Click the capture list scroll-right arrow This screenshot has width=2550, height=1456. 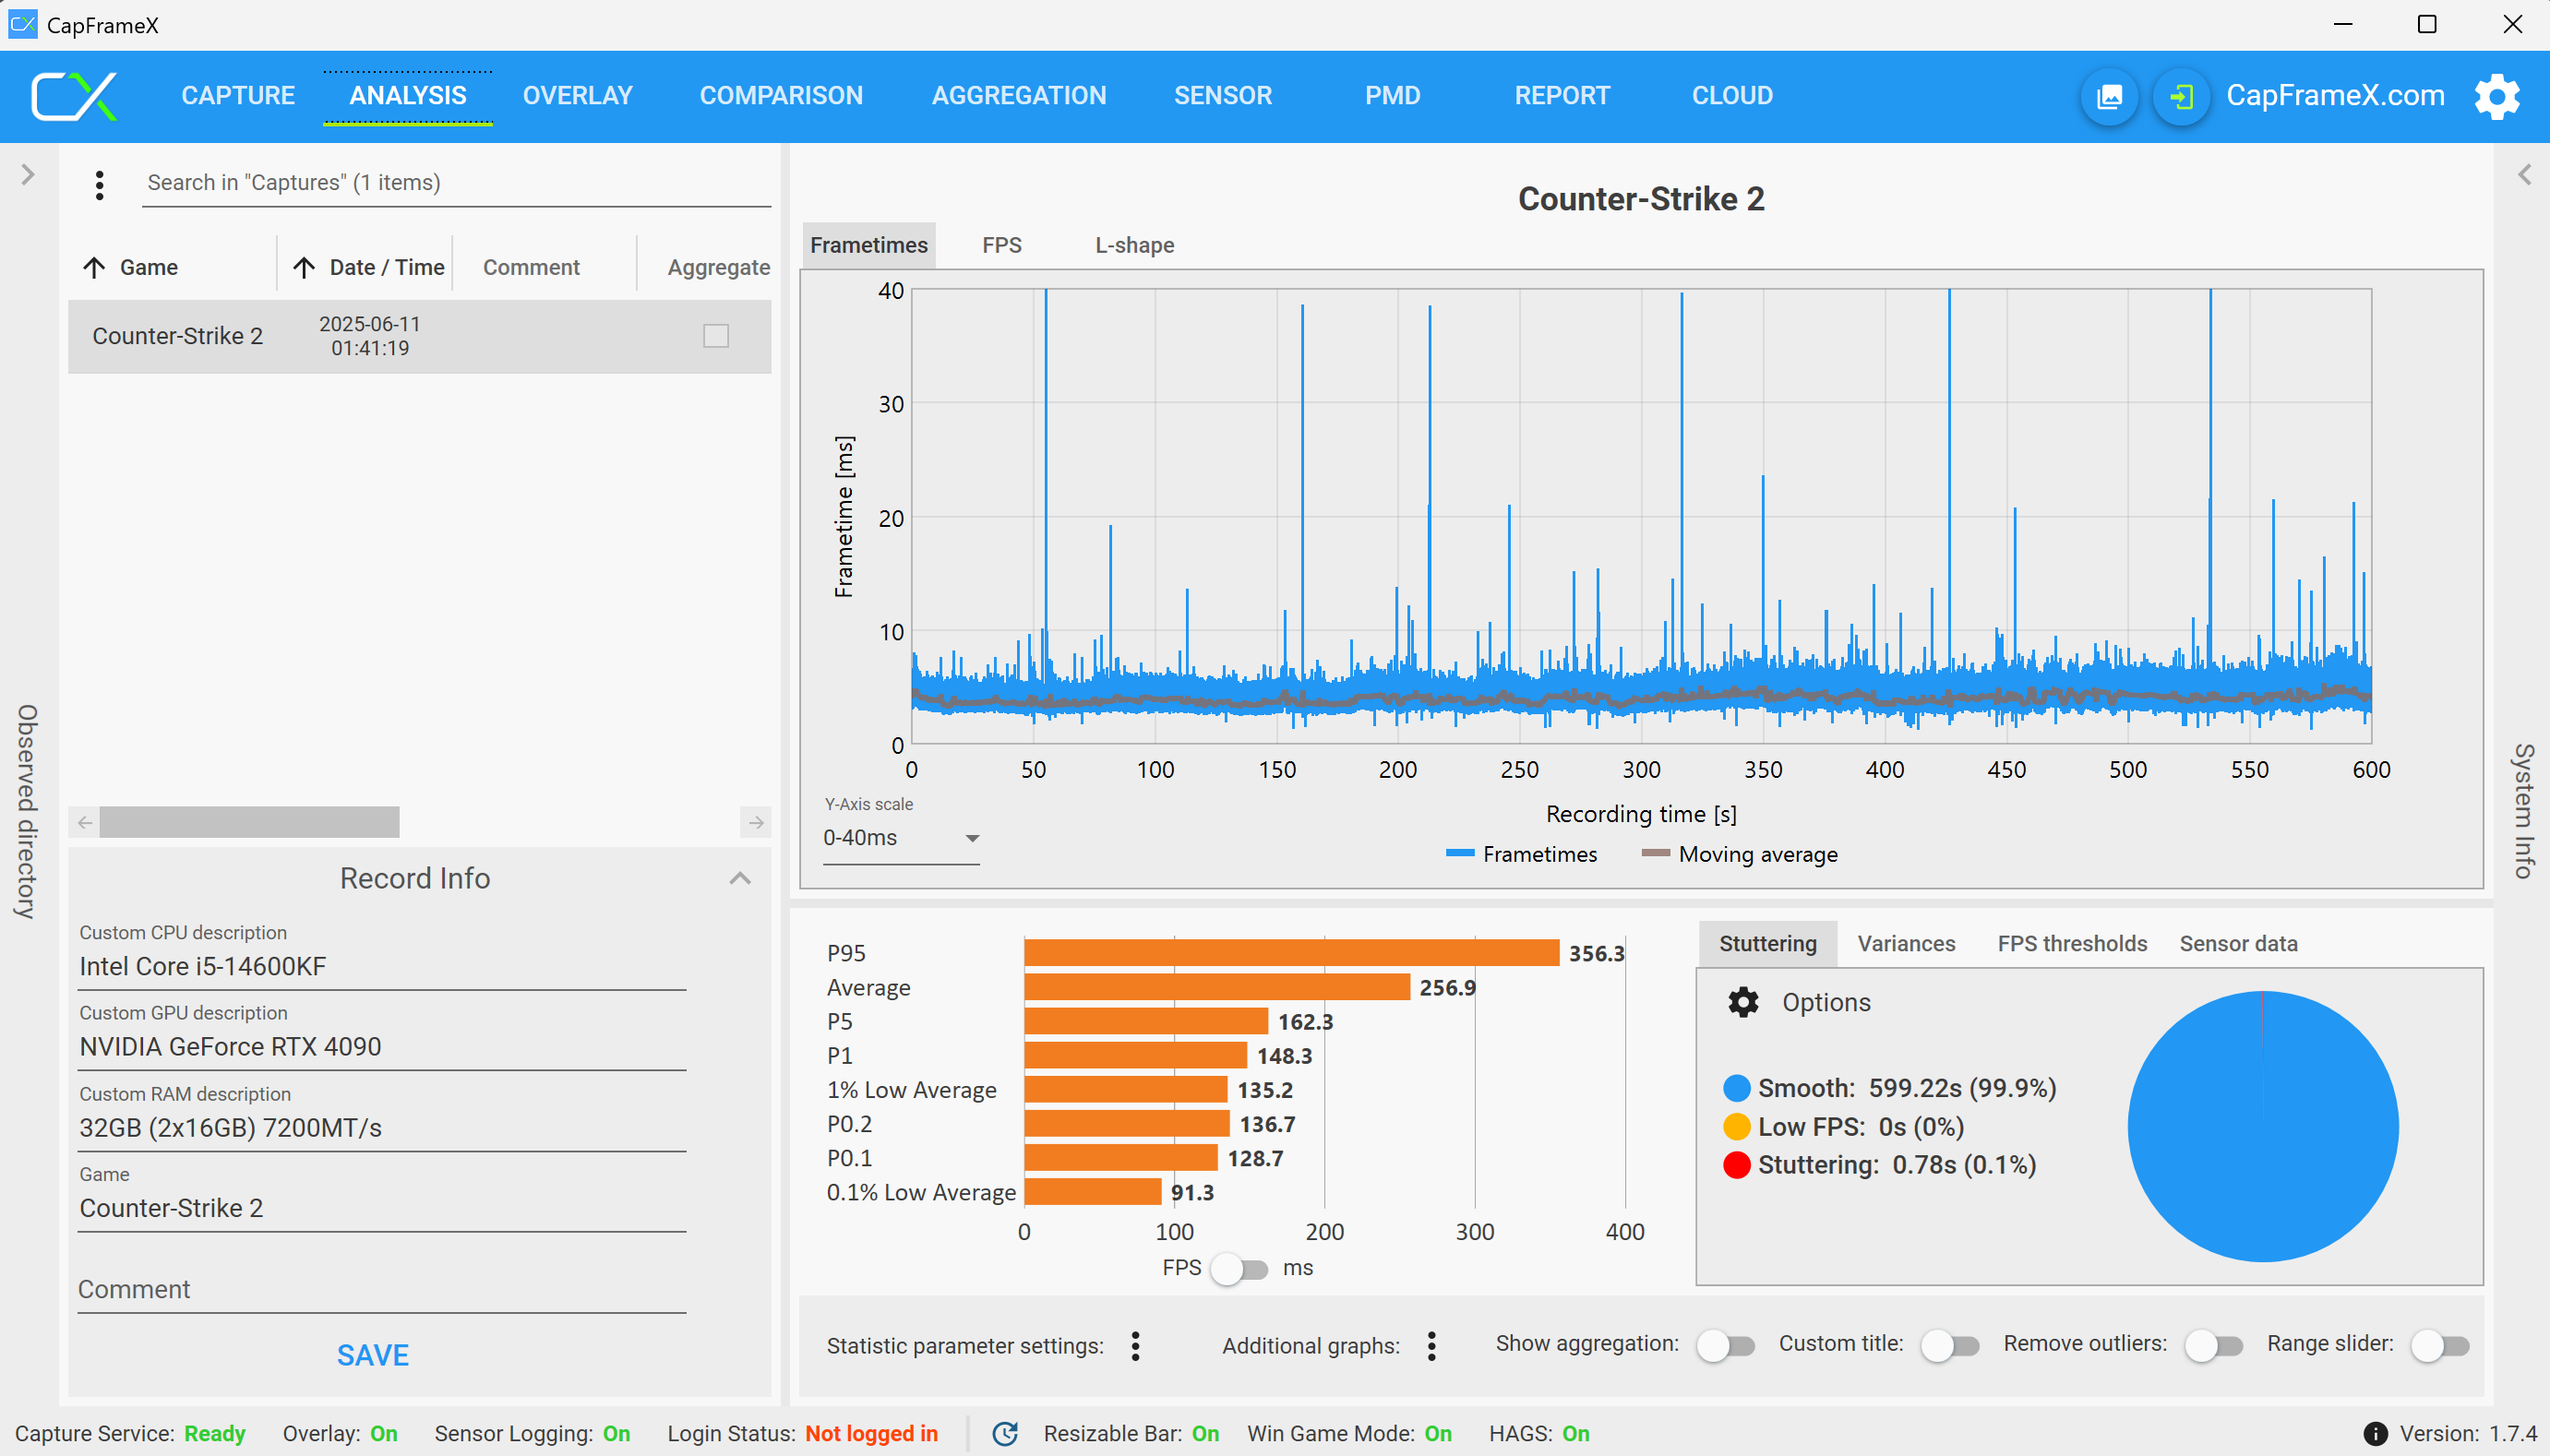click(756, 822)
